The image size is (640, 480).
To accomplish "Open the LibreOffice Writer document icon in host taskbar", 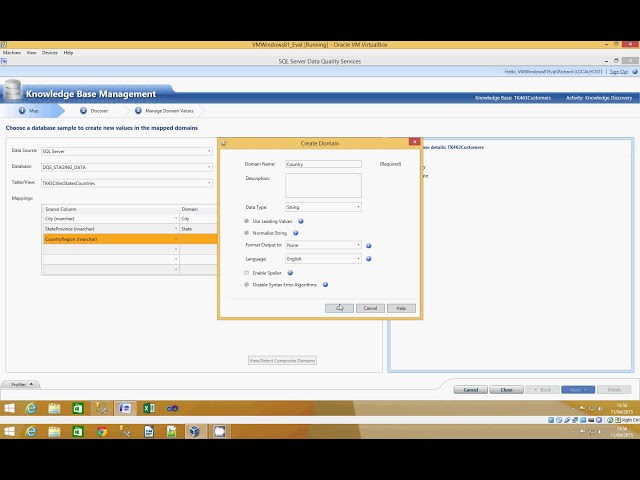I will pyautogui.click(x=149, y=431).
